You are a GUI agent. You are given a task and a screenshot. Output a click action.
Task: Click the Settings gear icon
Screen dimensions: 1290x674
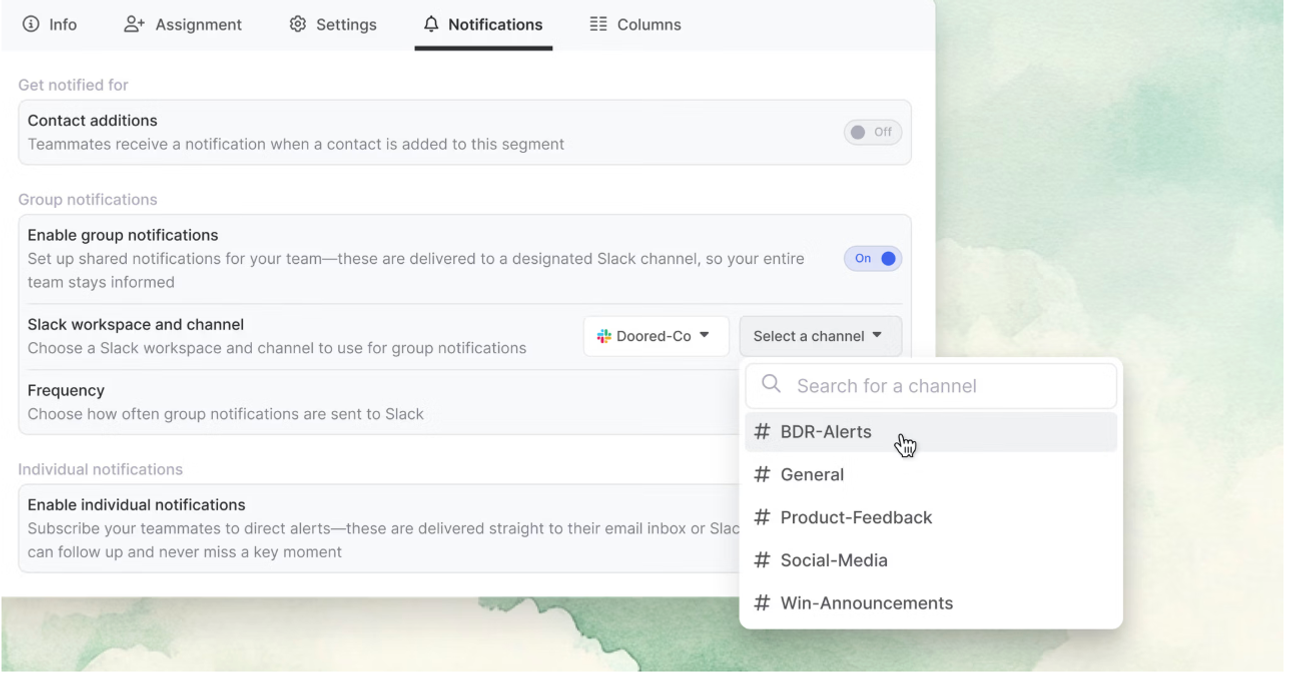(x=298, y=24)
